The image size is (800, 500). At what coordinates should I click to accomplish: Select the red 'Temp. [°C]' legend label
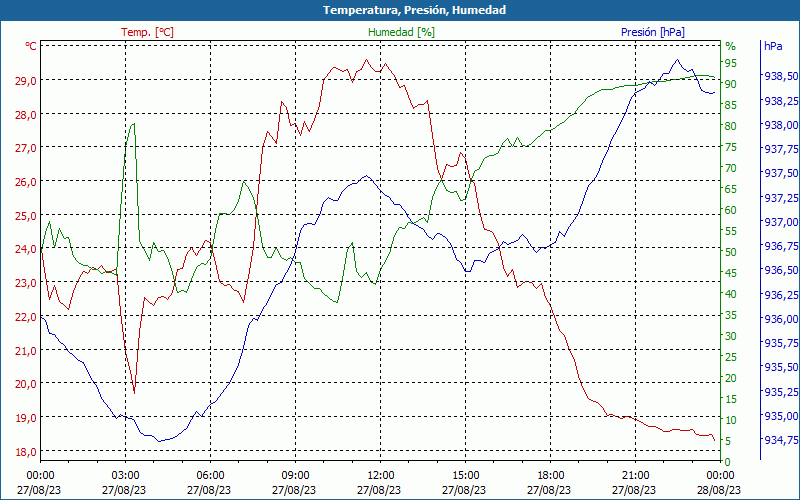coord(147,32)
